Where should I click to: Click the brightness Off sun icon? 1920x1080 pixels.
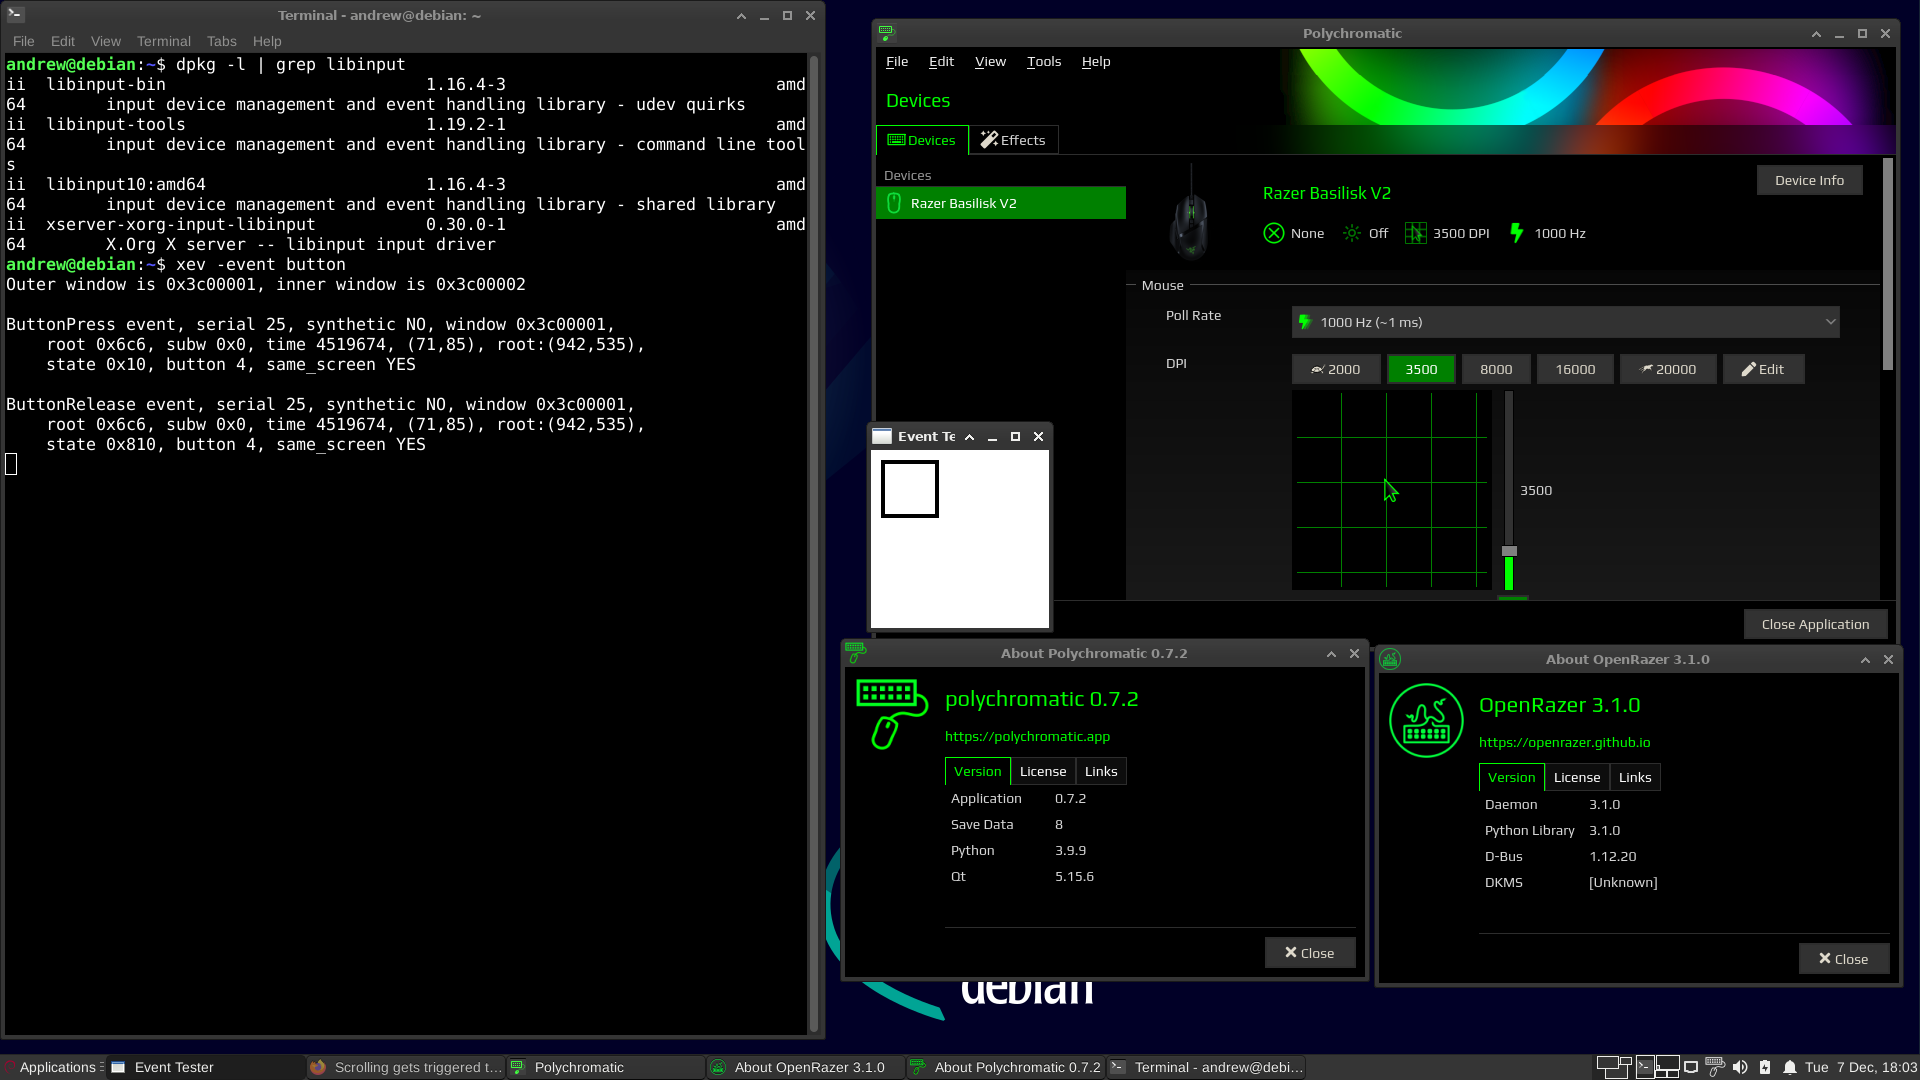coord(1351,233)
